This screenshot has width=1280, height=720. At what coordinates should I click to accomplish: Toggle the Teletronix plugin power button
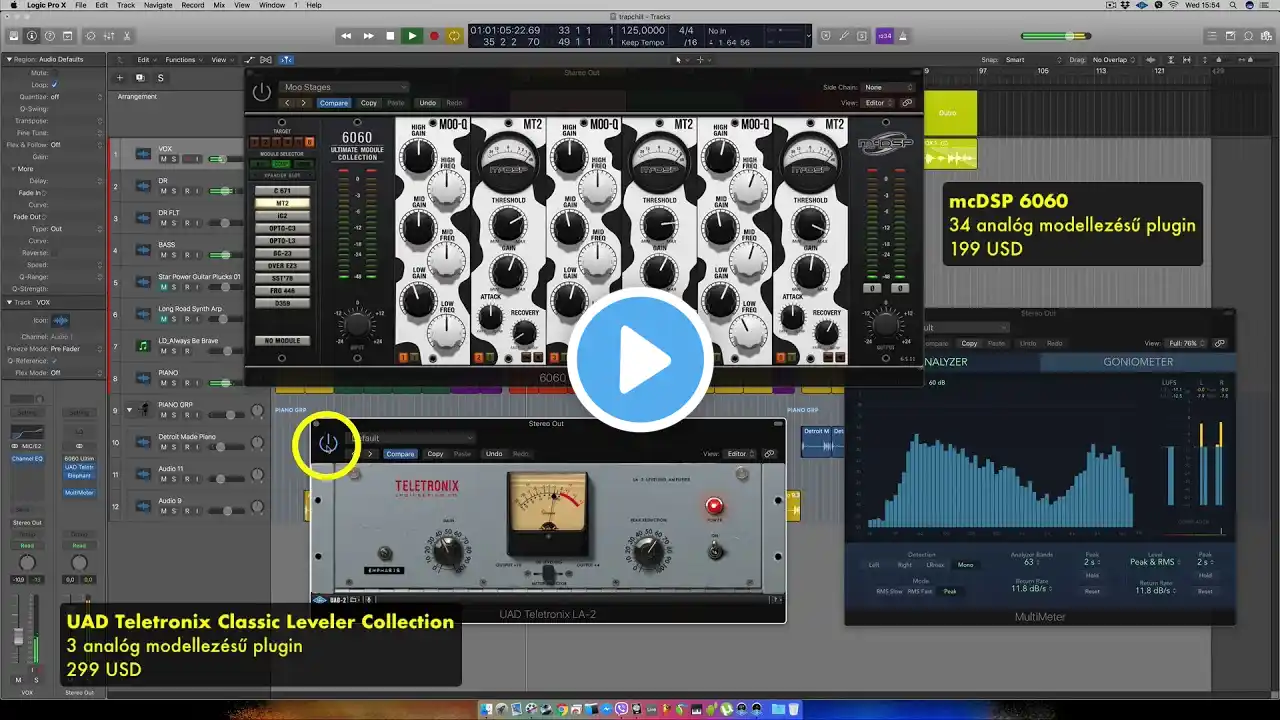tap(328, 444)
